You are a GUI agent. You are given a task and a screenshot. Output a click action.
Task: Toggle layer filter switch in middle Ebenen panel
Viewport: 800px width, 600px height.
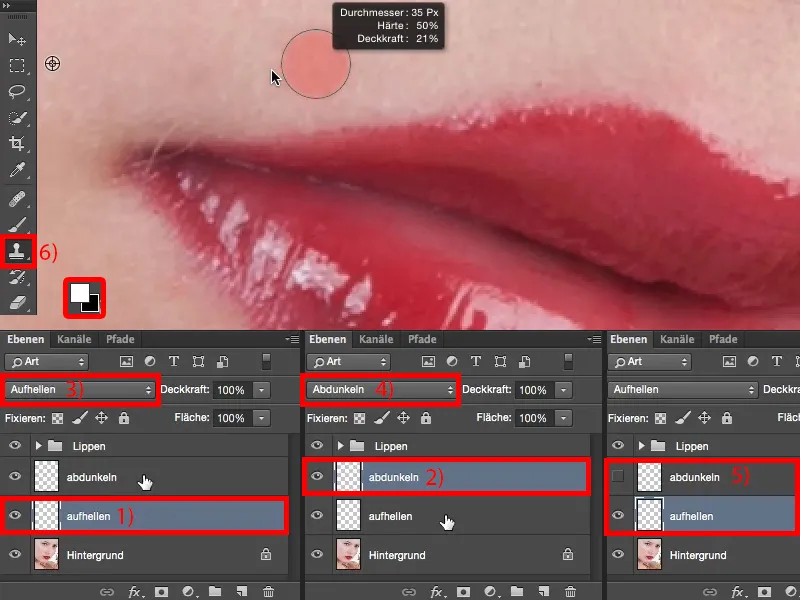pyautogui.click(x=568, y=361)
